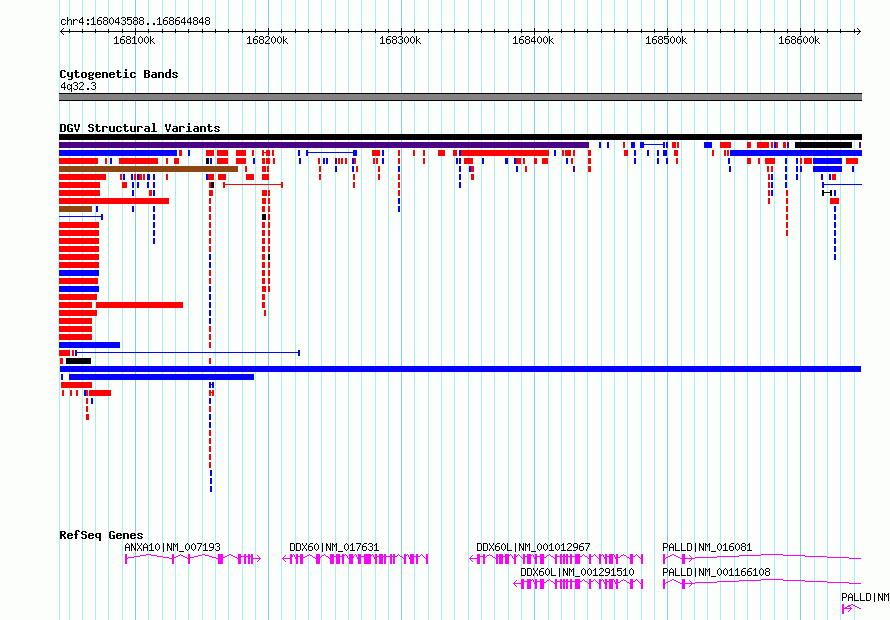Select the long brown structural variant bar
Screen dimensions: 890x620
point(148,169)
